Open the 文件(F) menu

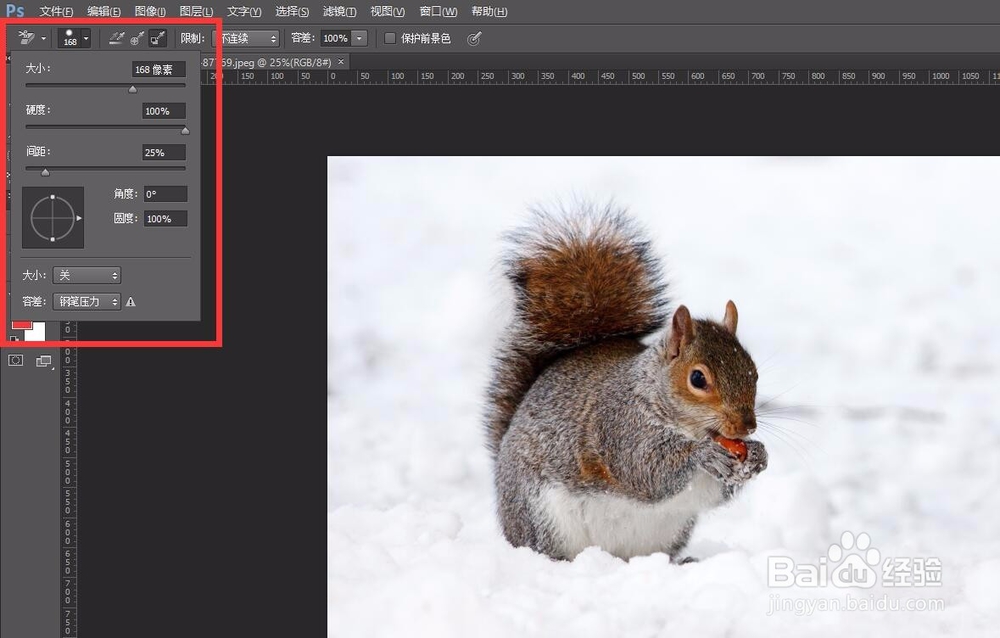[x=56, y=11]
